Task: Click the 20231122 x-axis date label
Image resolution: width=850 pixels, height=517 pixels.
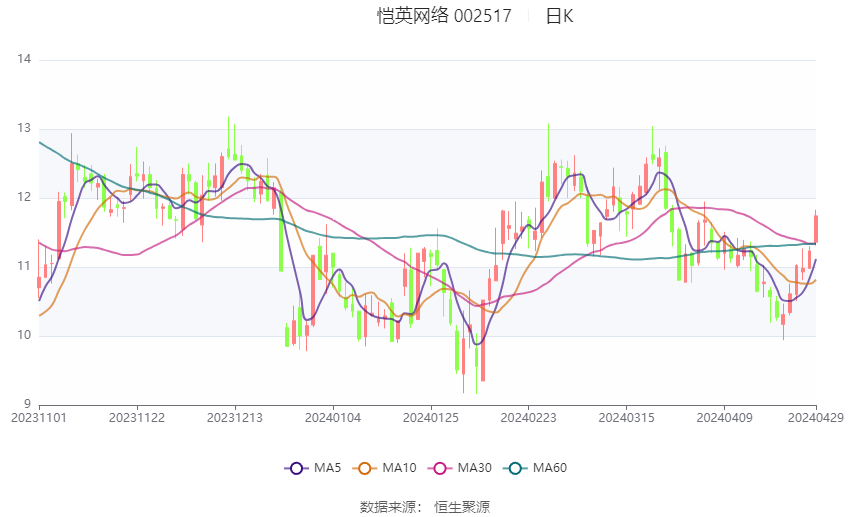Action: tap(137, 418)
